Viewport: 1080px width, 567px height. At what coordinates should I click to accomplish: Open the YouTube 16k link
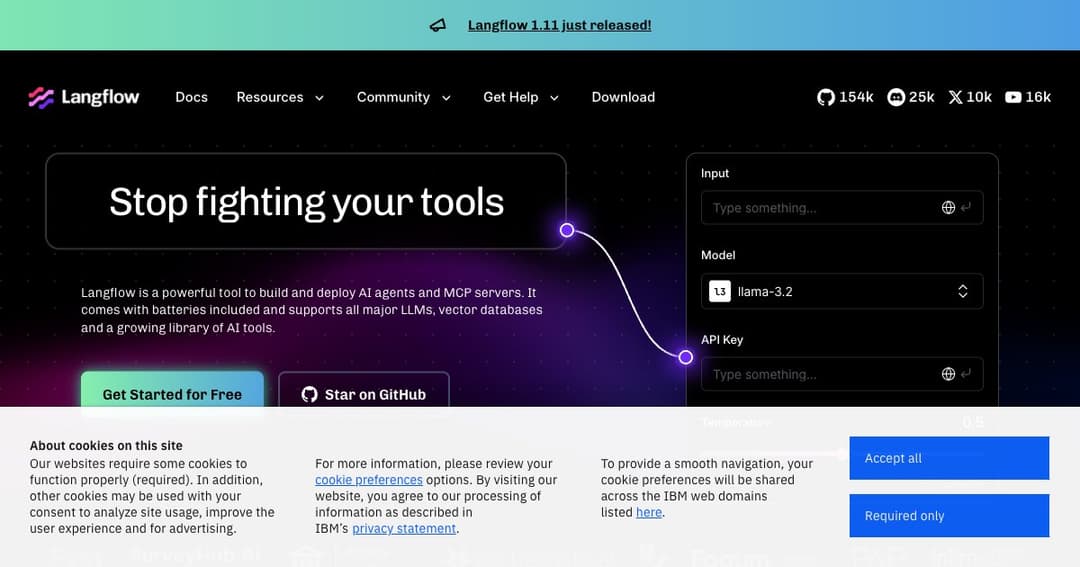(1028, 97)
